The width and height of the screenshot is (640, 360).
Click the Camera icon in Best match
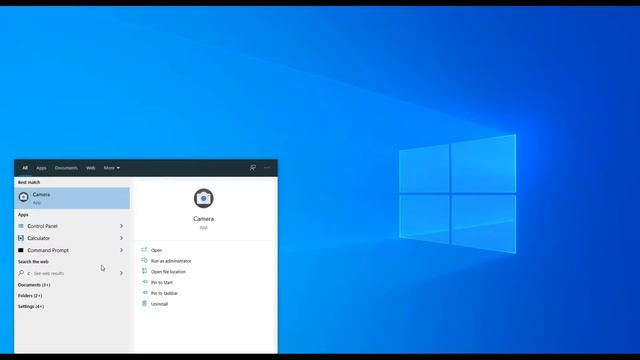point(24,197)
